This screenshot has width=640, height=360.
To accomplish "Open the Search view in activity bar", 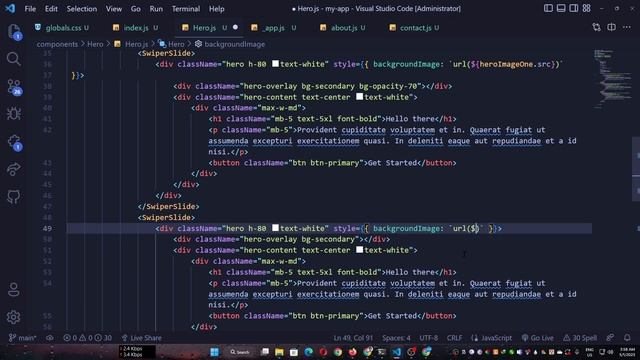I will 13,59.
